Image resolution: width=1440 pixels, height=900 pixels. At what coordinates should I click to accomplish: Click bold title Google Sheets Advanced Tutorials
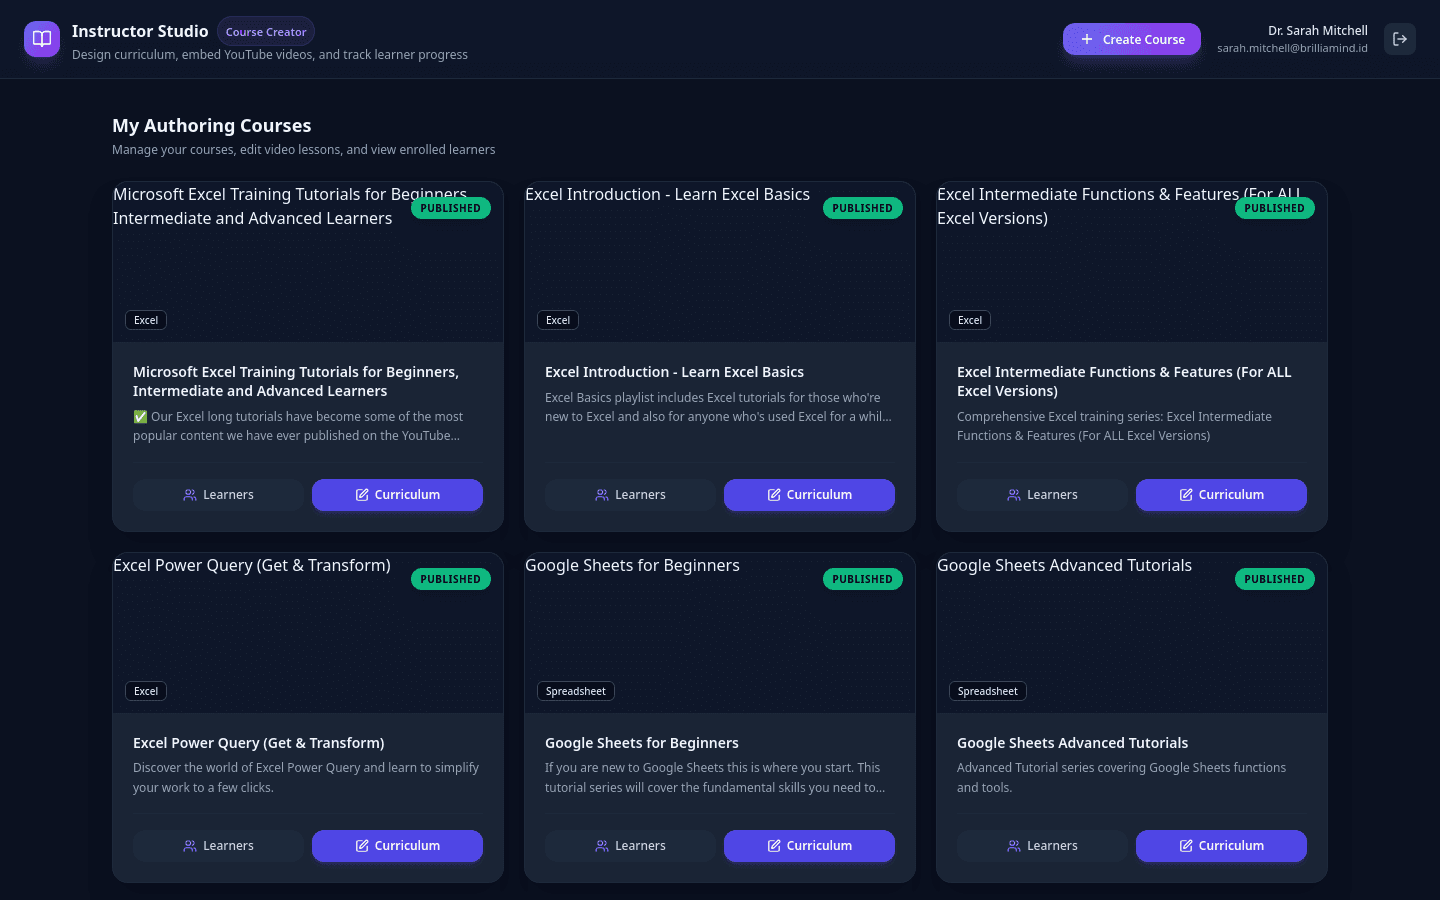pos(1072,743)
